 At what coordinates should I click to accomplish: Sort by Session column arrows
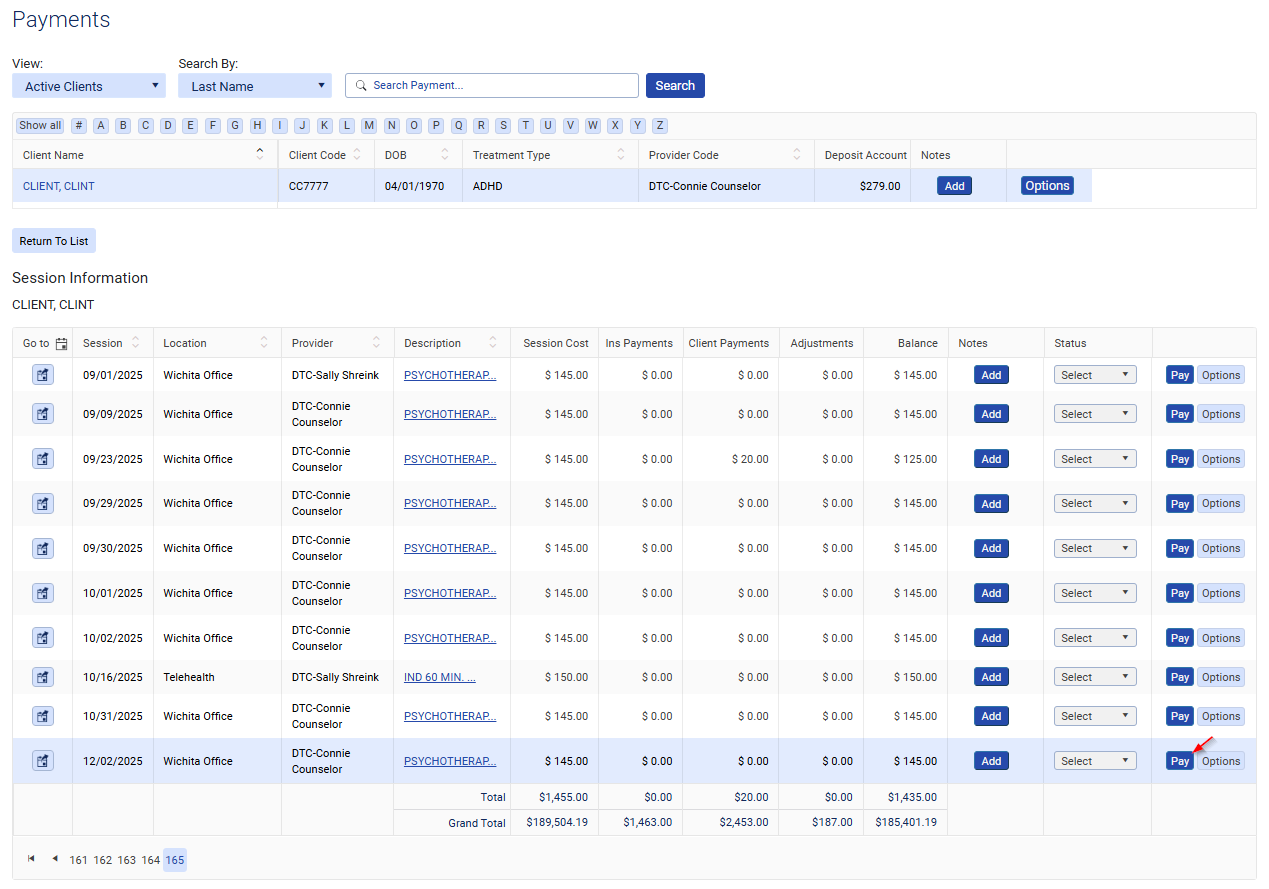(x=135, y=343)
